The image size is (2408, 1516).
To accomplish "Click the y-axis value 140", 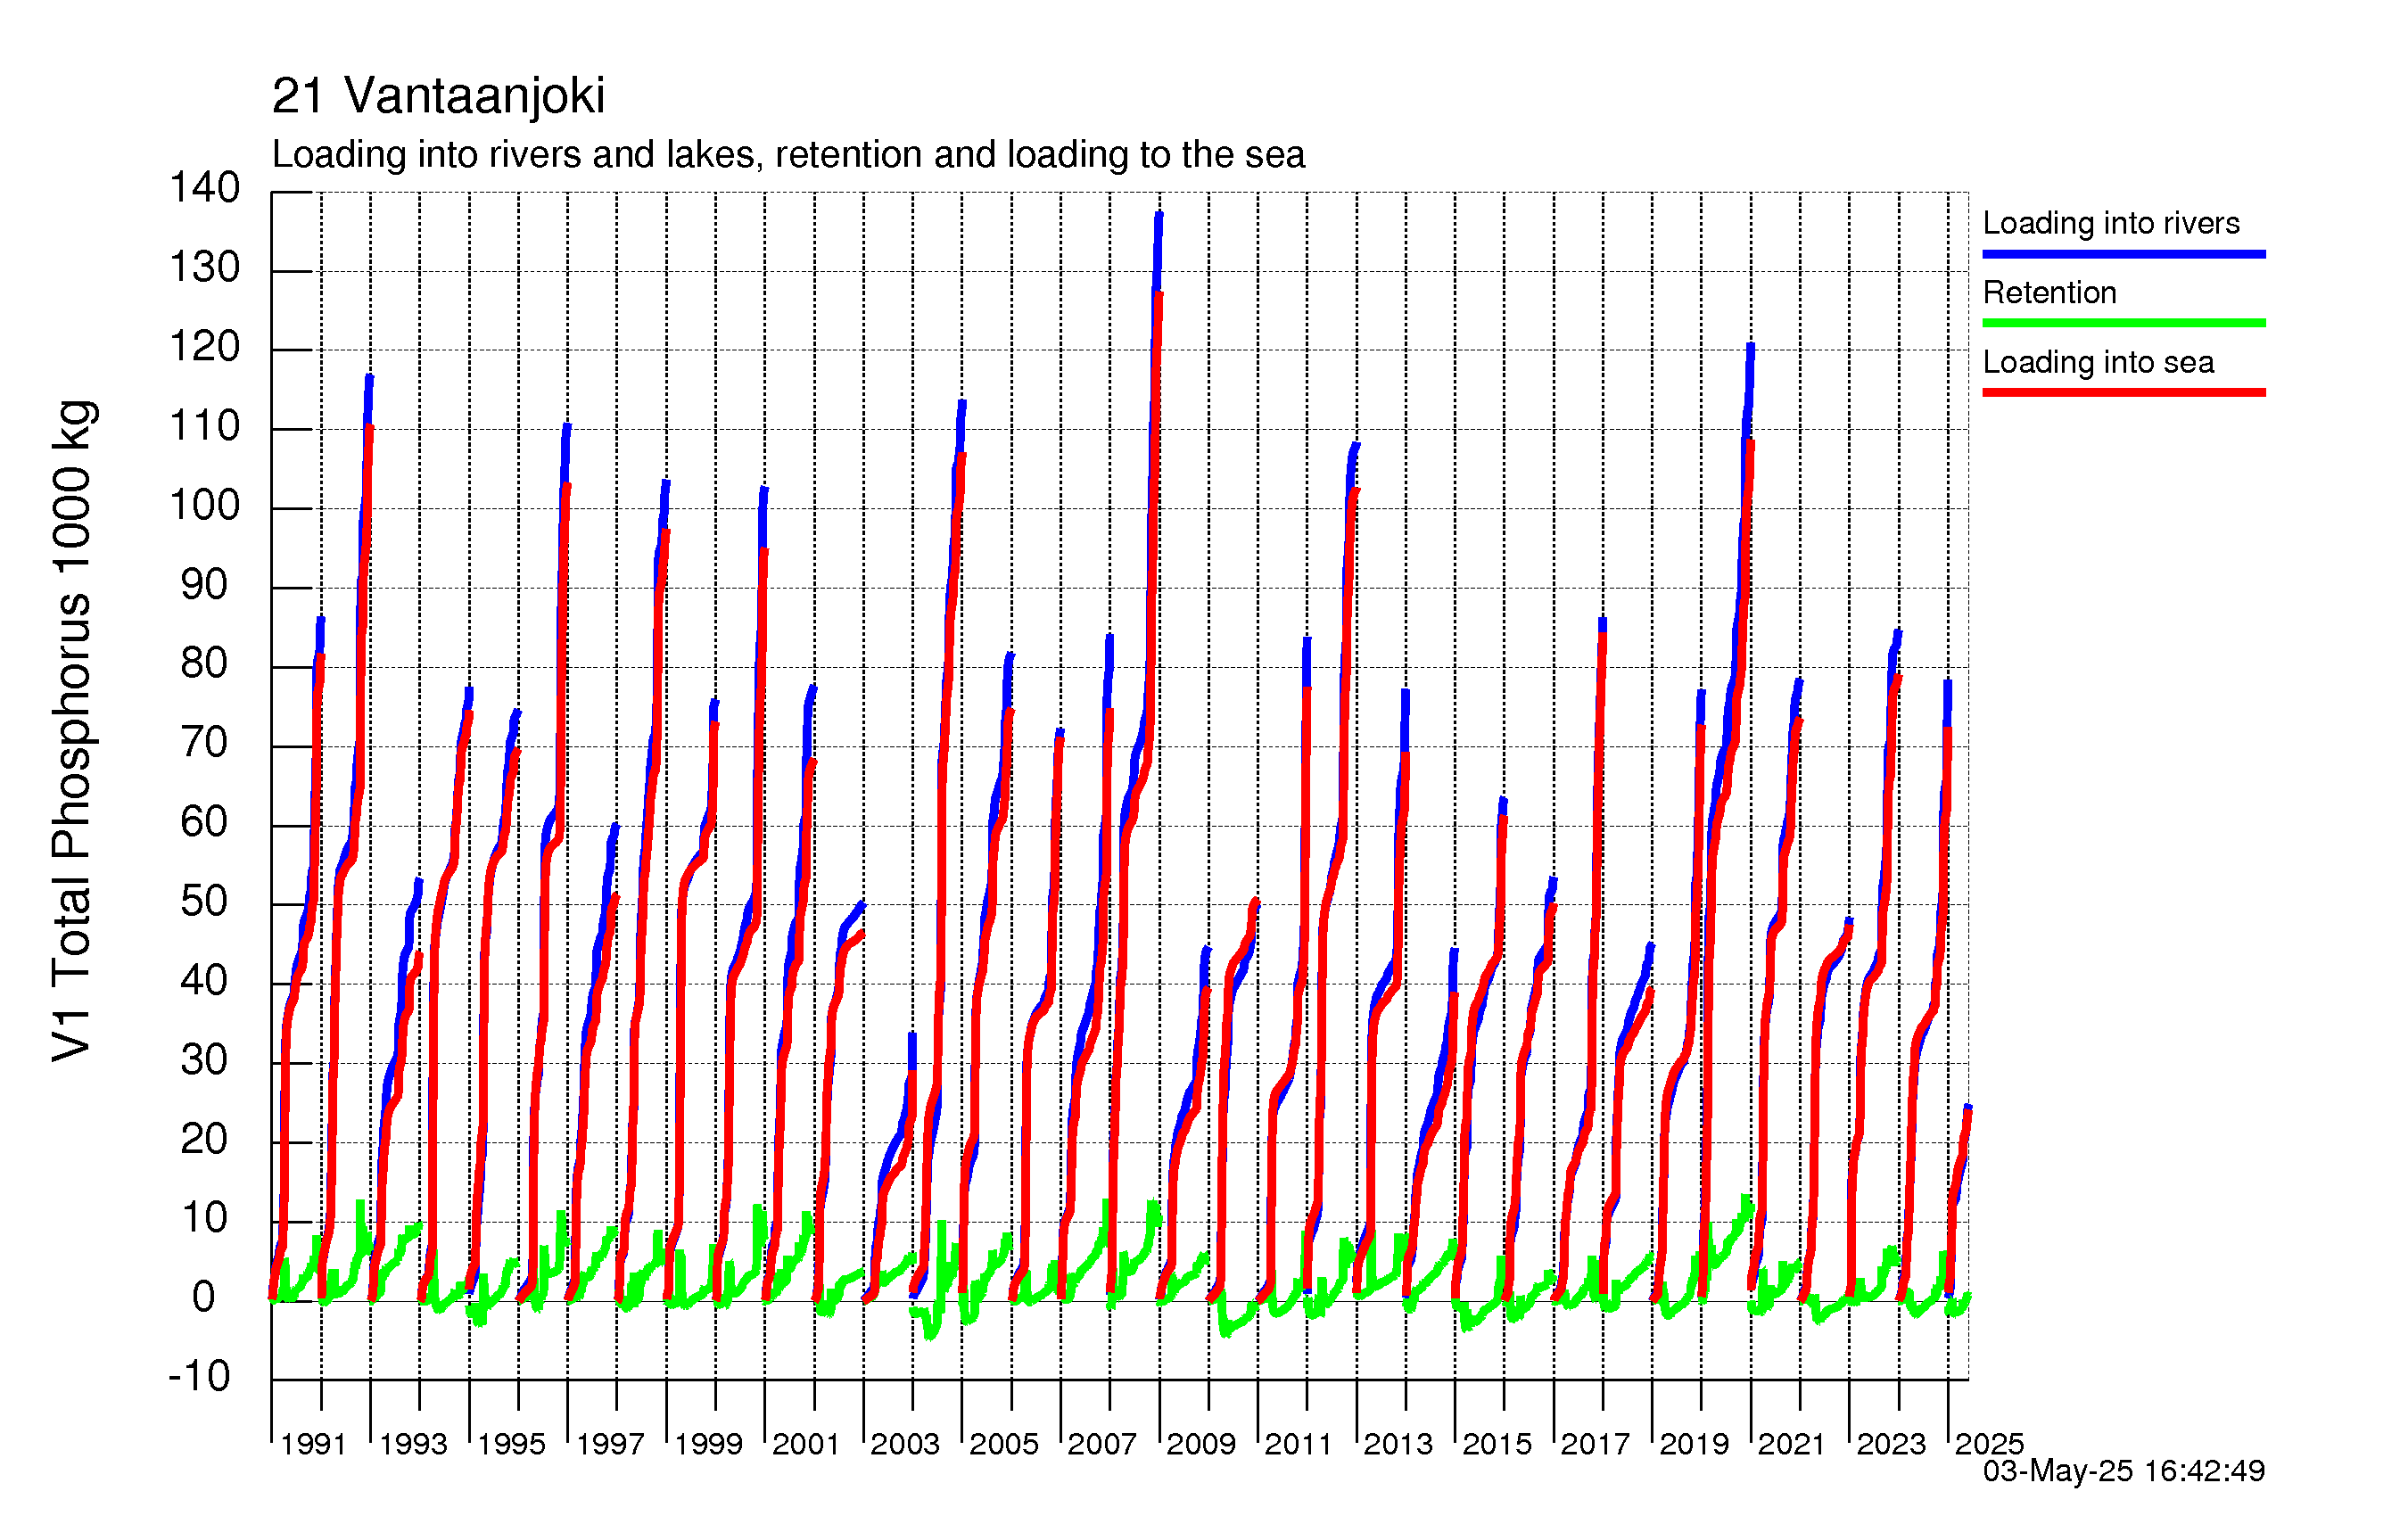I will (x=204, y=187).
